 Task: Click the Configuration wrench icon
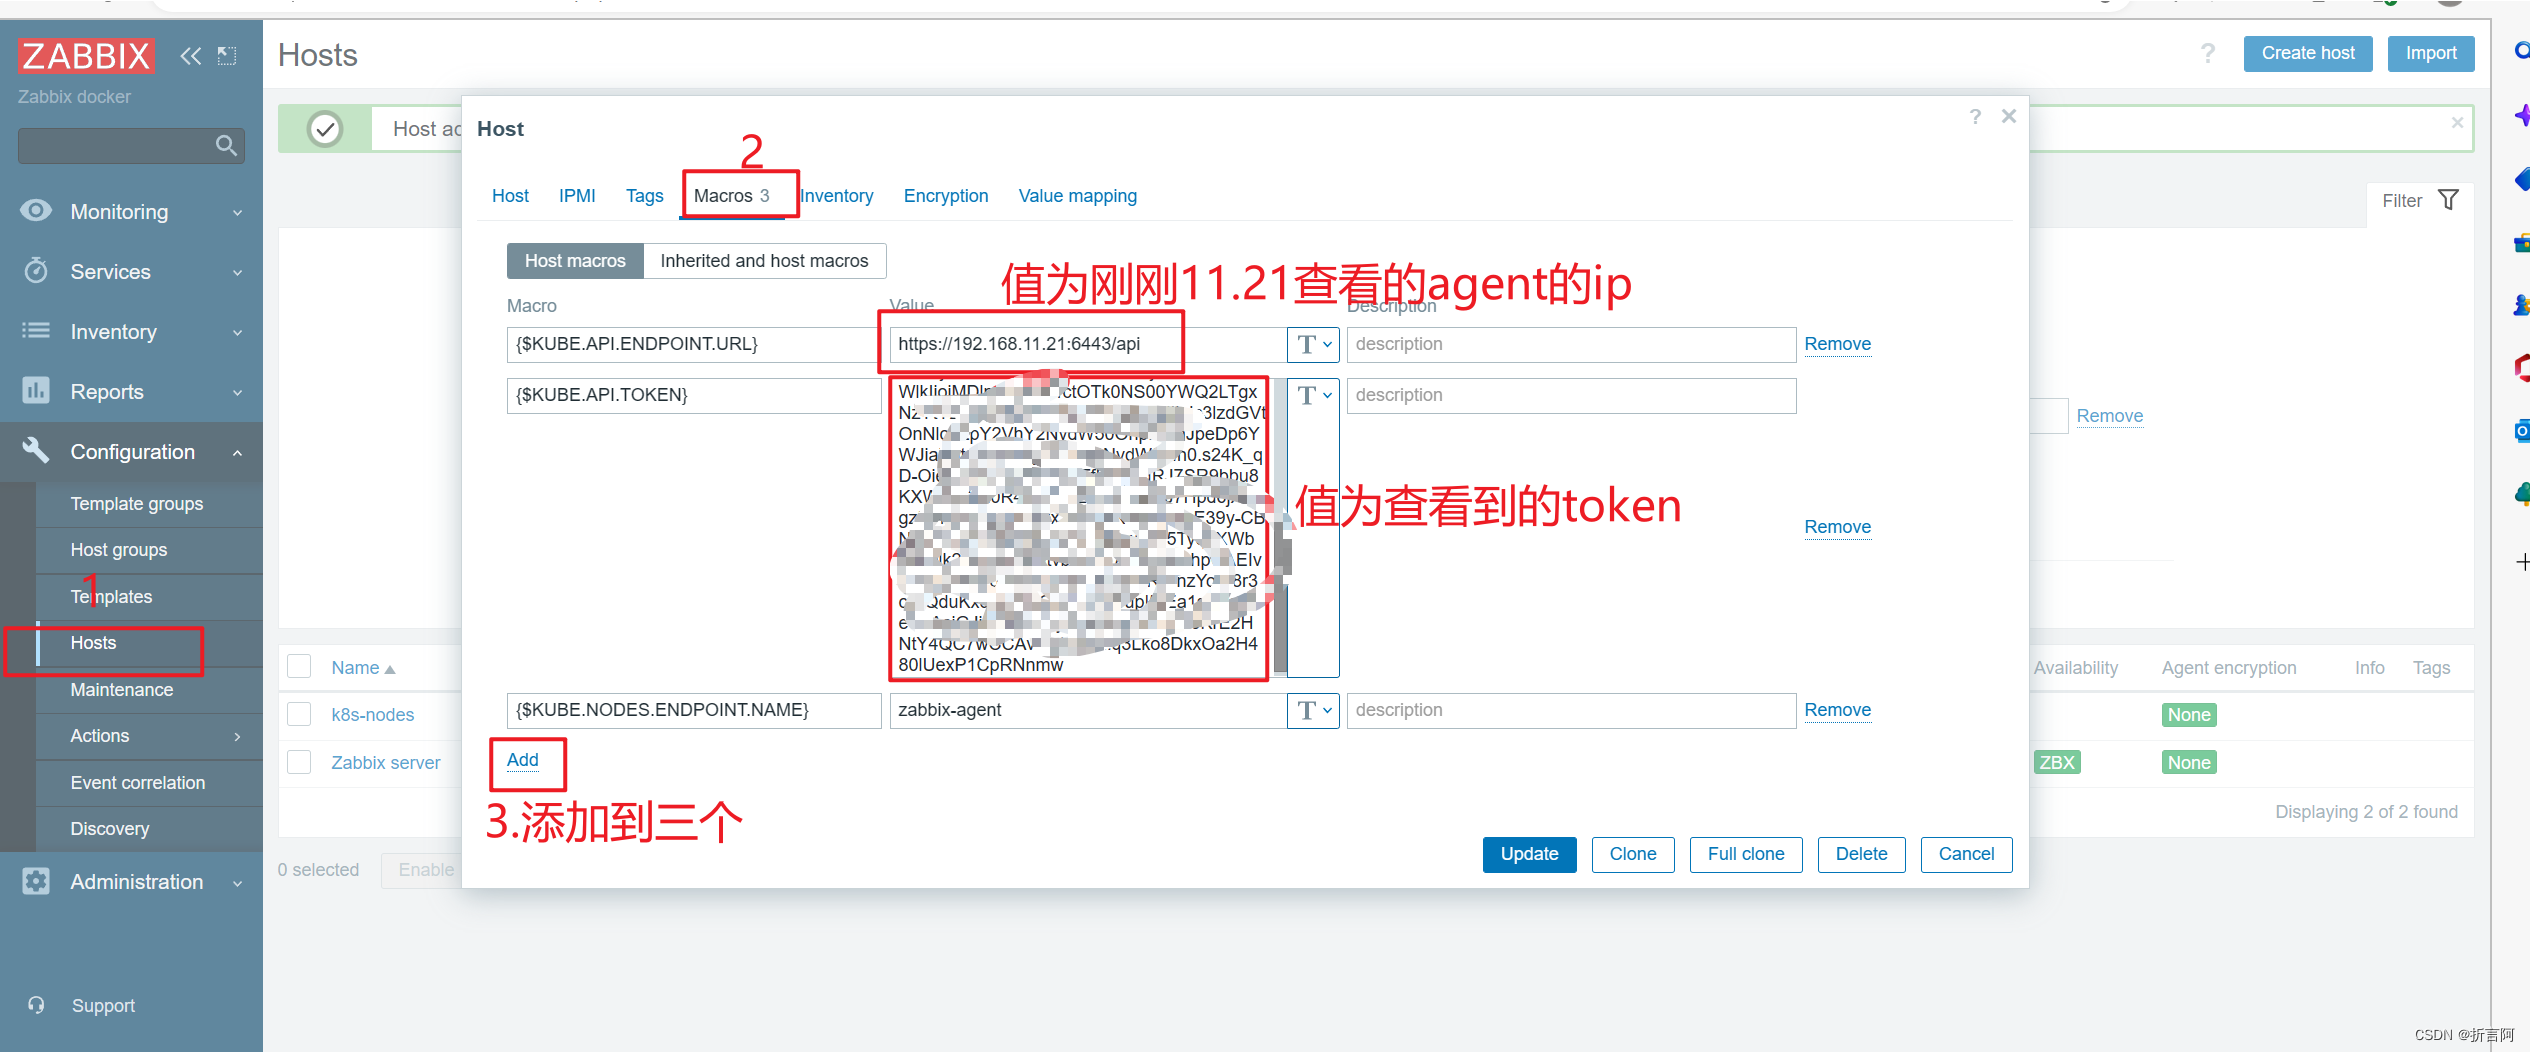tap(36, 451)
